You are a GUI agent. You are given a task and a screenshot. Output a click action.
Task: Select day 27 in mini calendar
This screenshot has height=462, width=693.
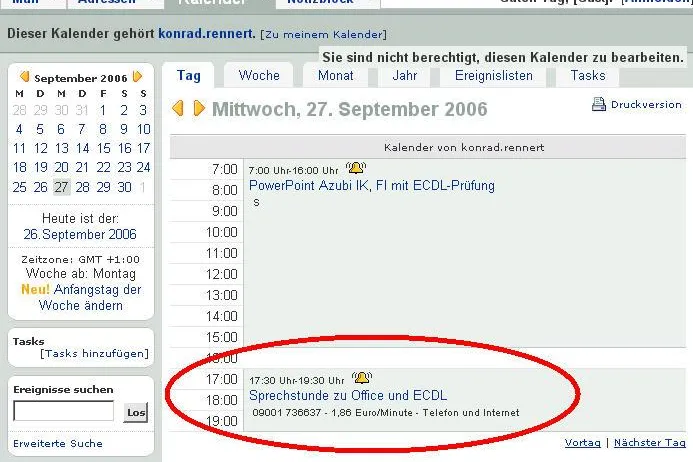point(61,187)
